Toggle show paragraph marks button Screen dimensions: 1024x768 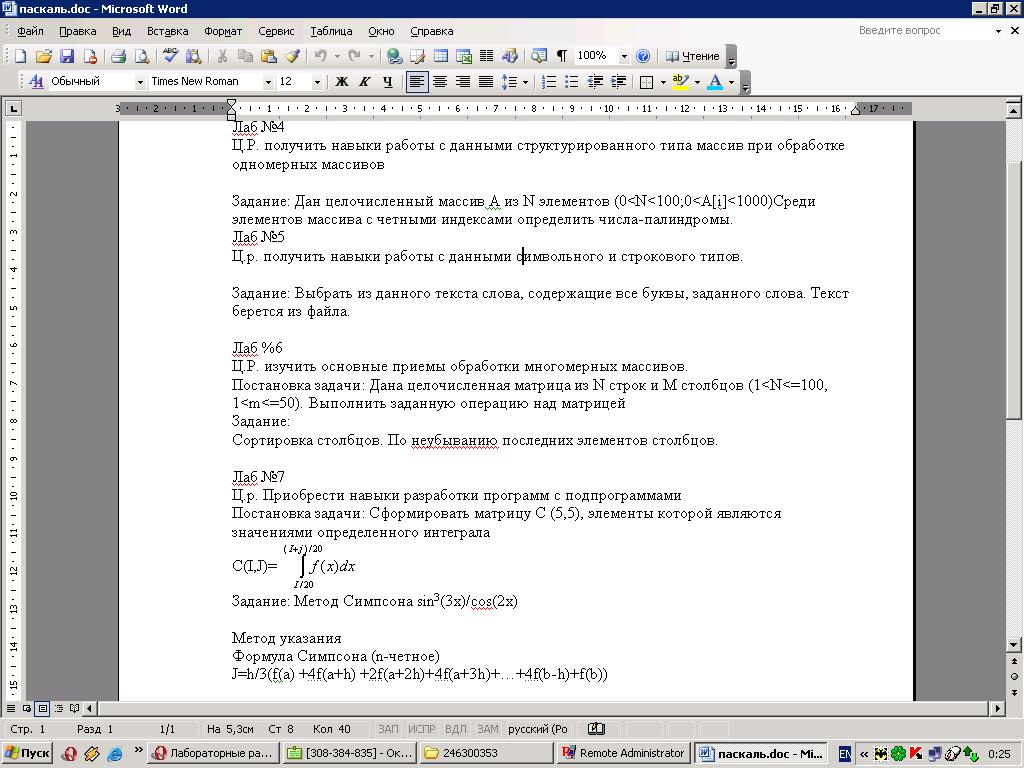pos(561,56)
